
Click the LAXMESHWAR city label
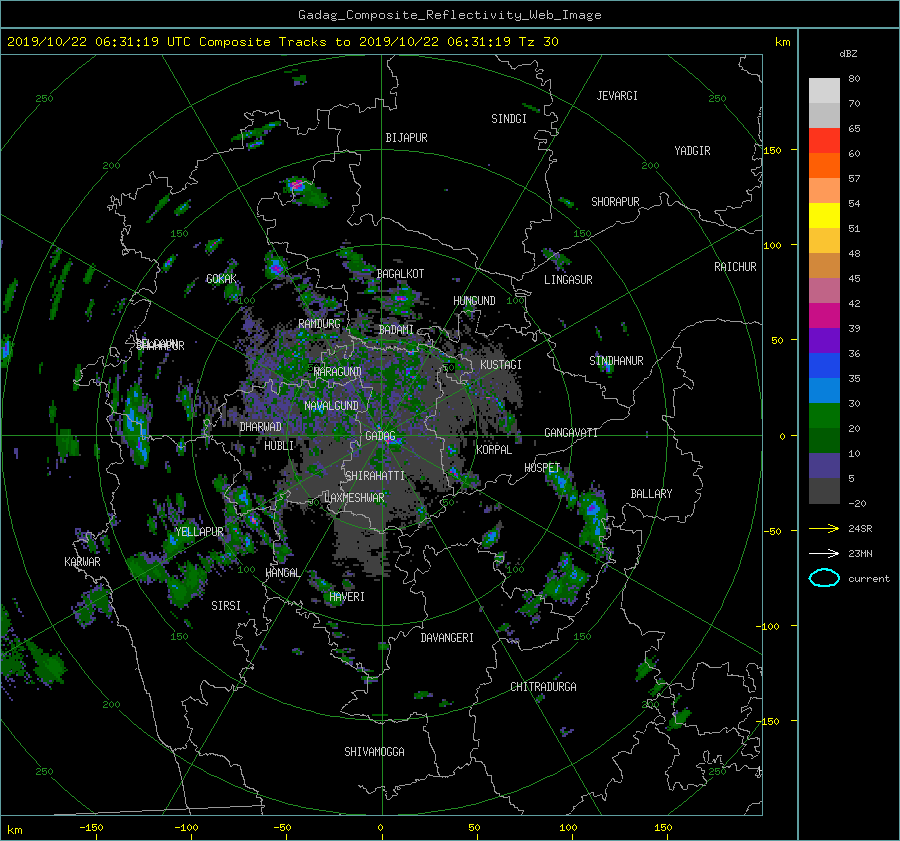coord(354,498)
